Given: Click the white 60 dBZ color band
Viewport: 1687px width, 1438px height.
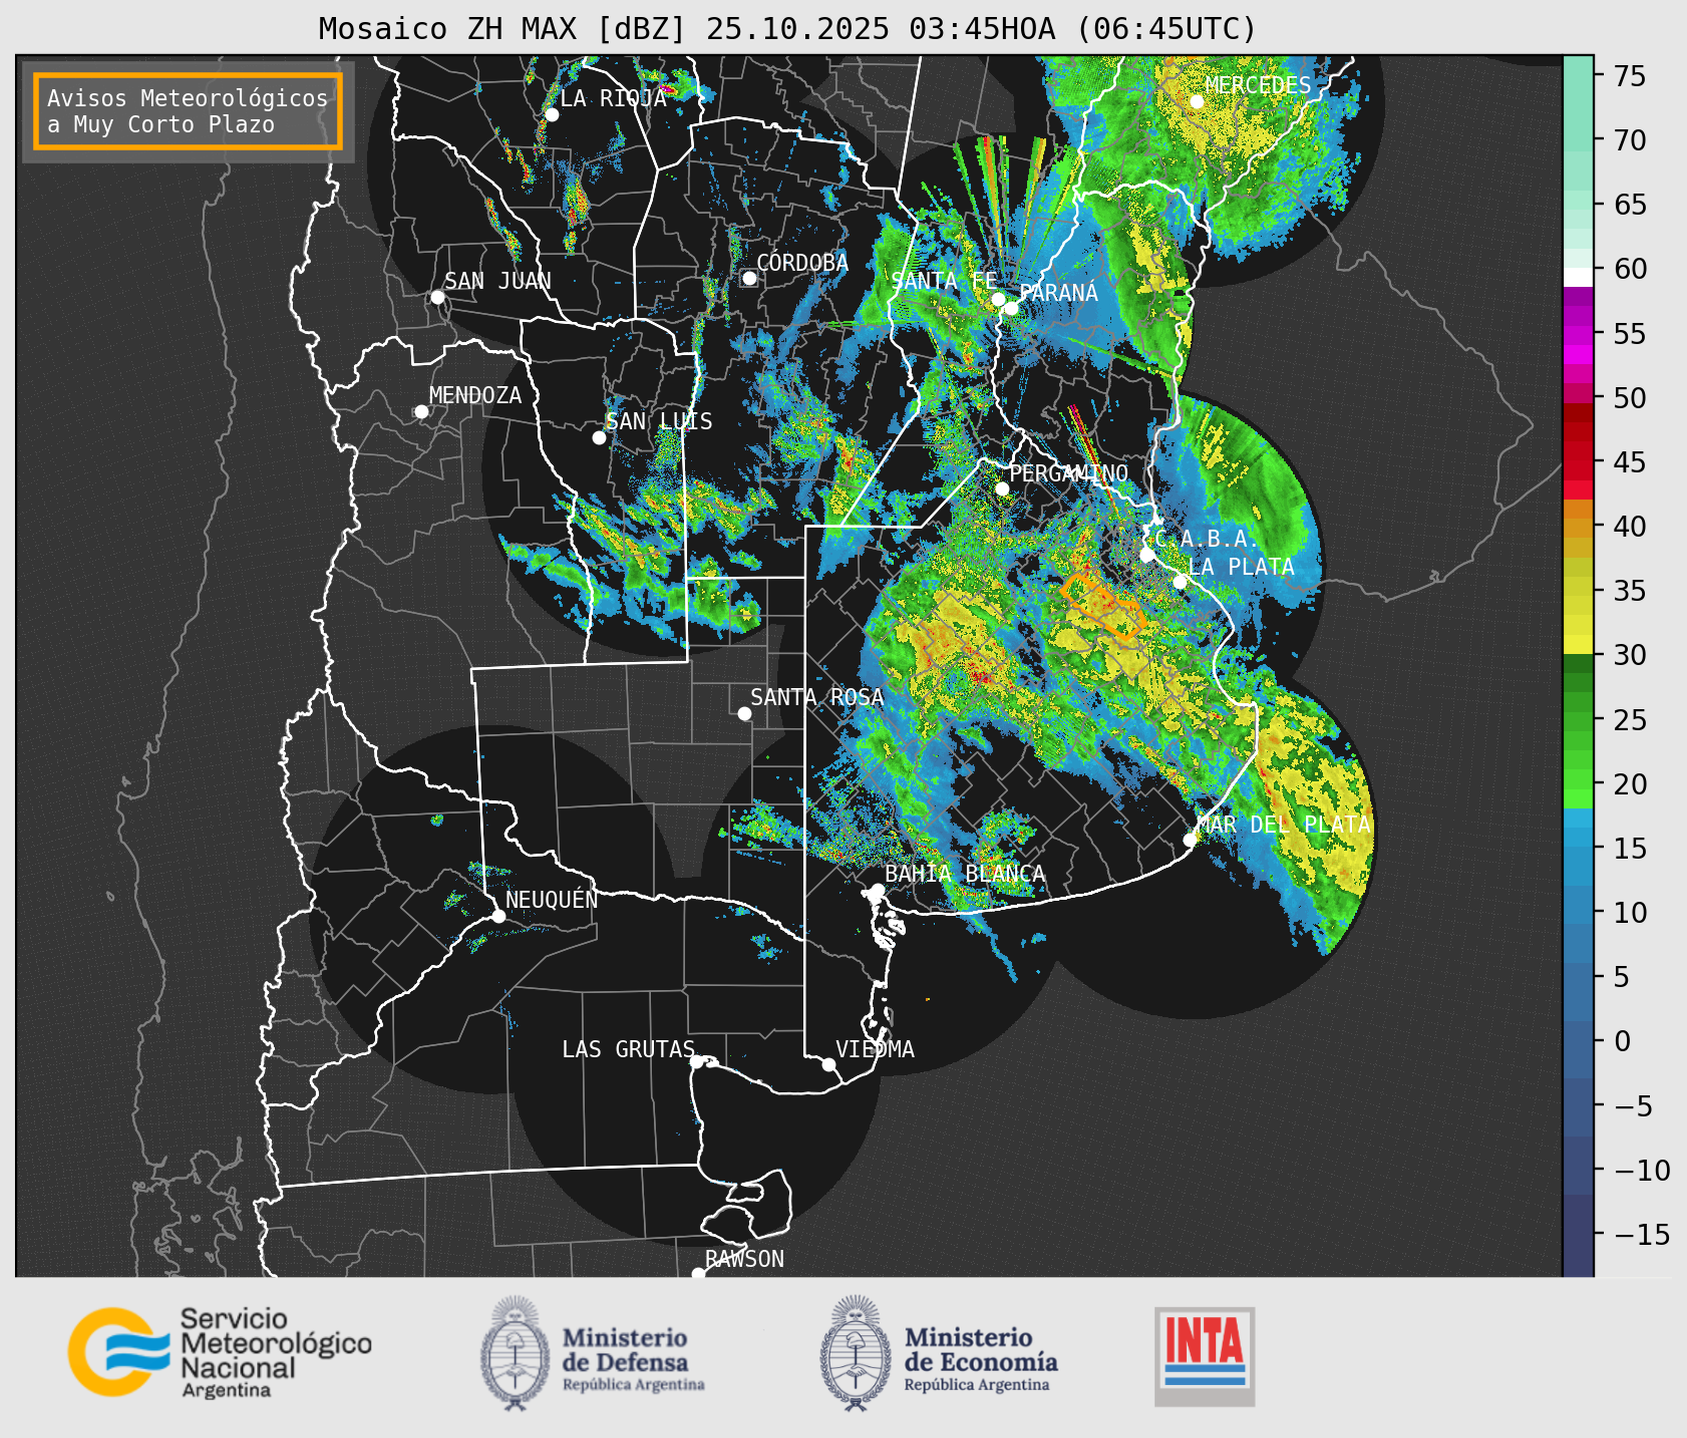Looking at the screenshot, I should (x=1578, y=277).
